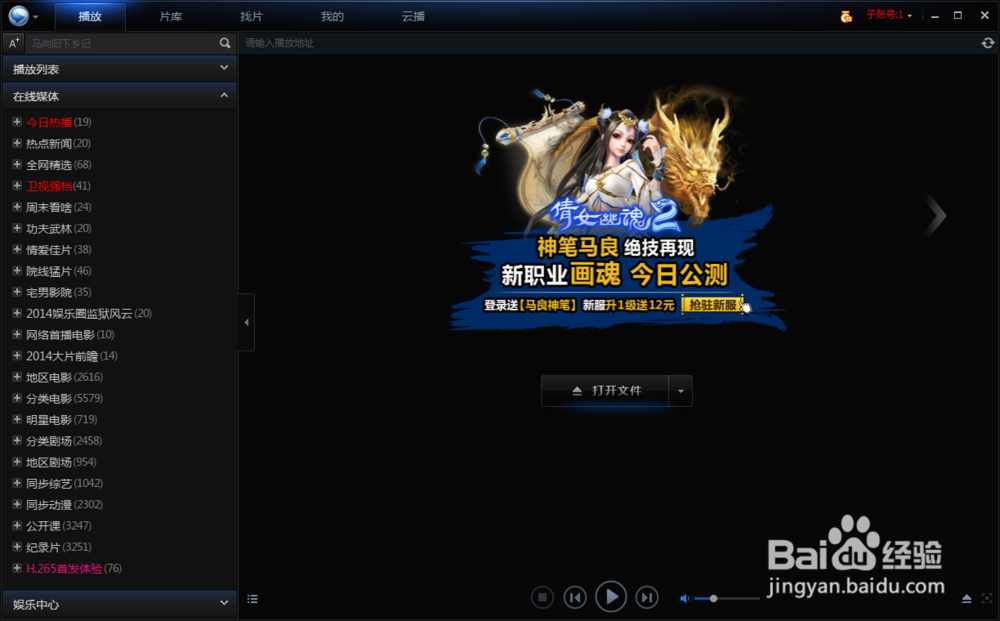Screen dimensions: 1000x621
Task: Select 地区剧场 (954)
Action: coord(61,462)
